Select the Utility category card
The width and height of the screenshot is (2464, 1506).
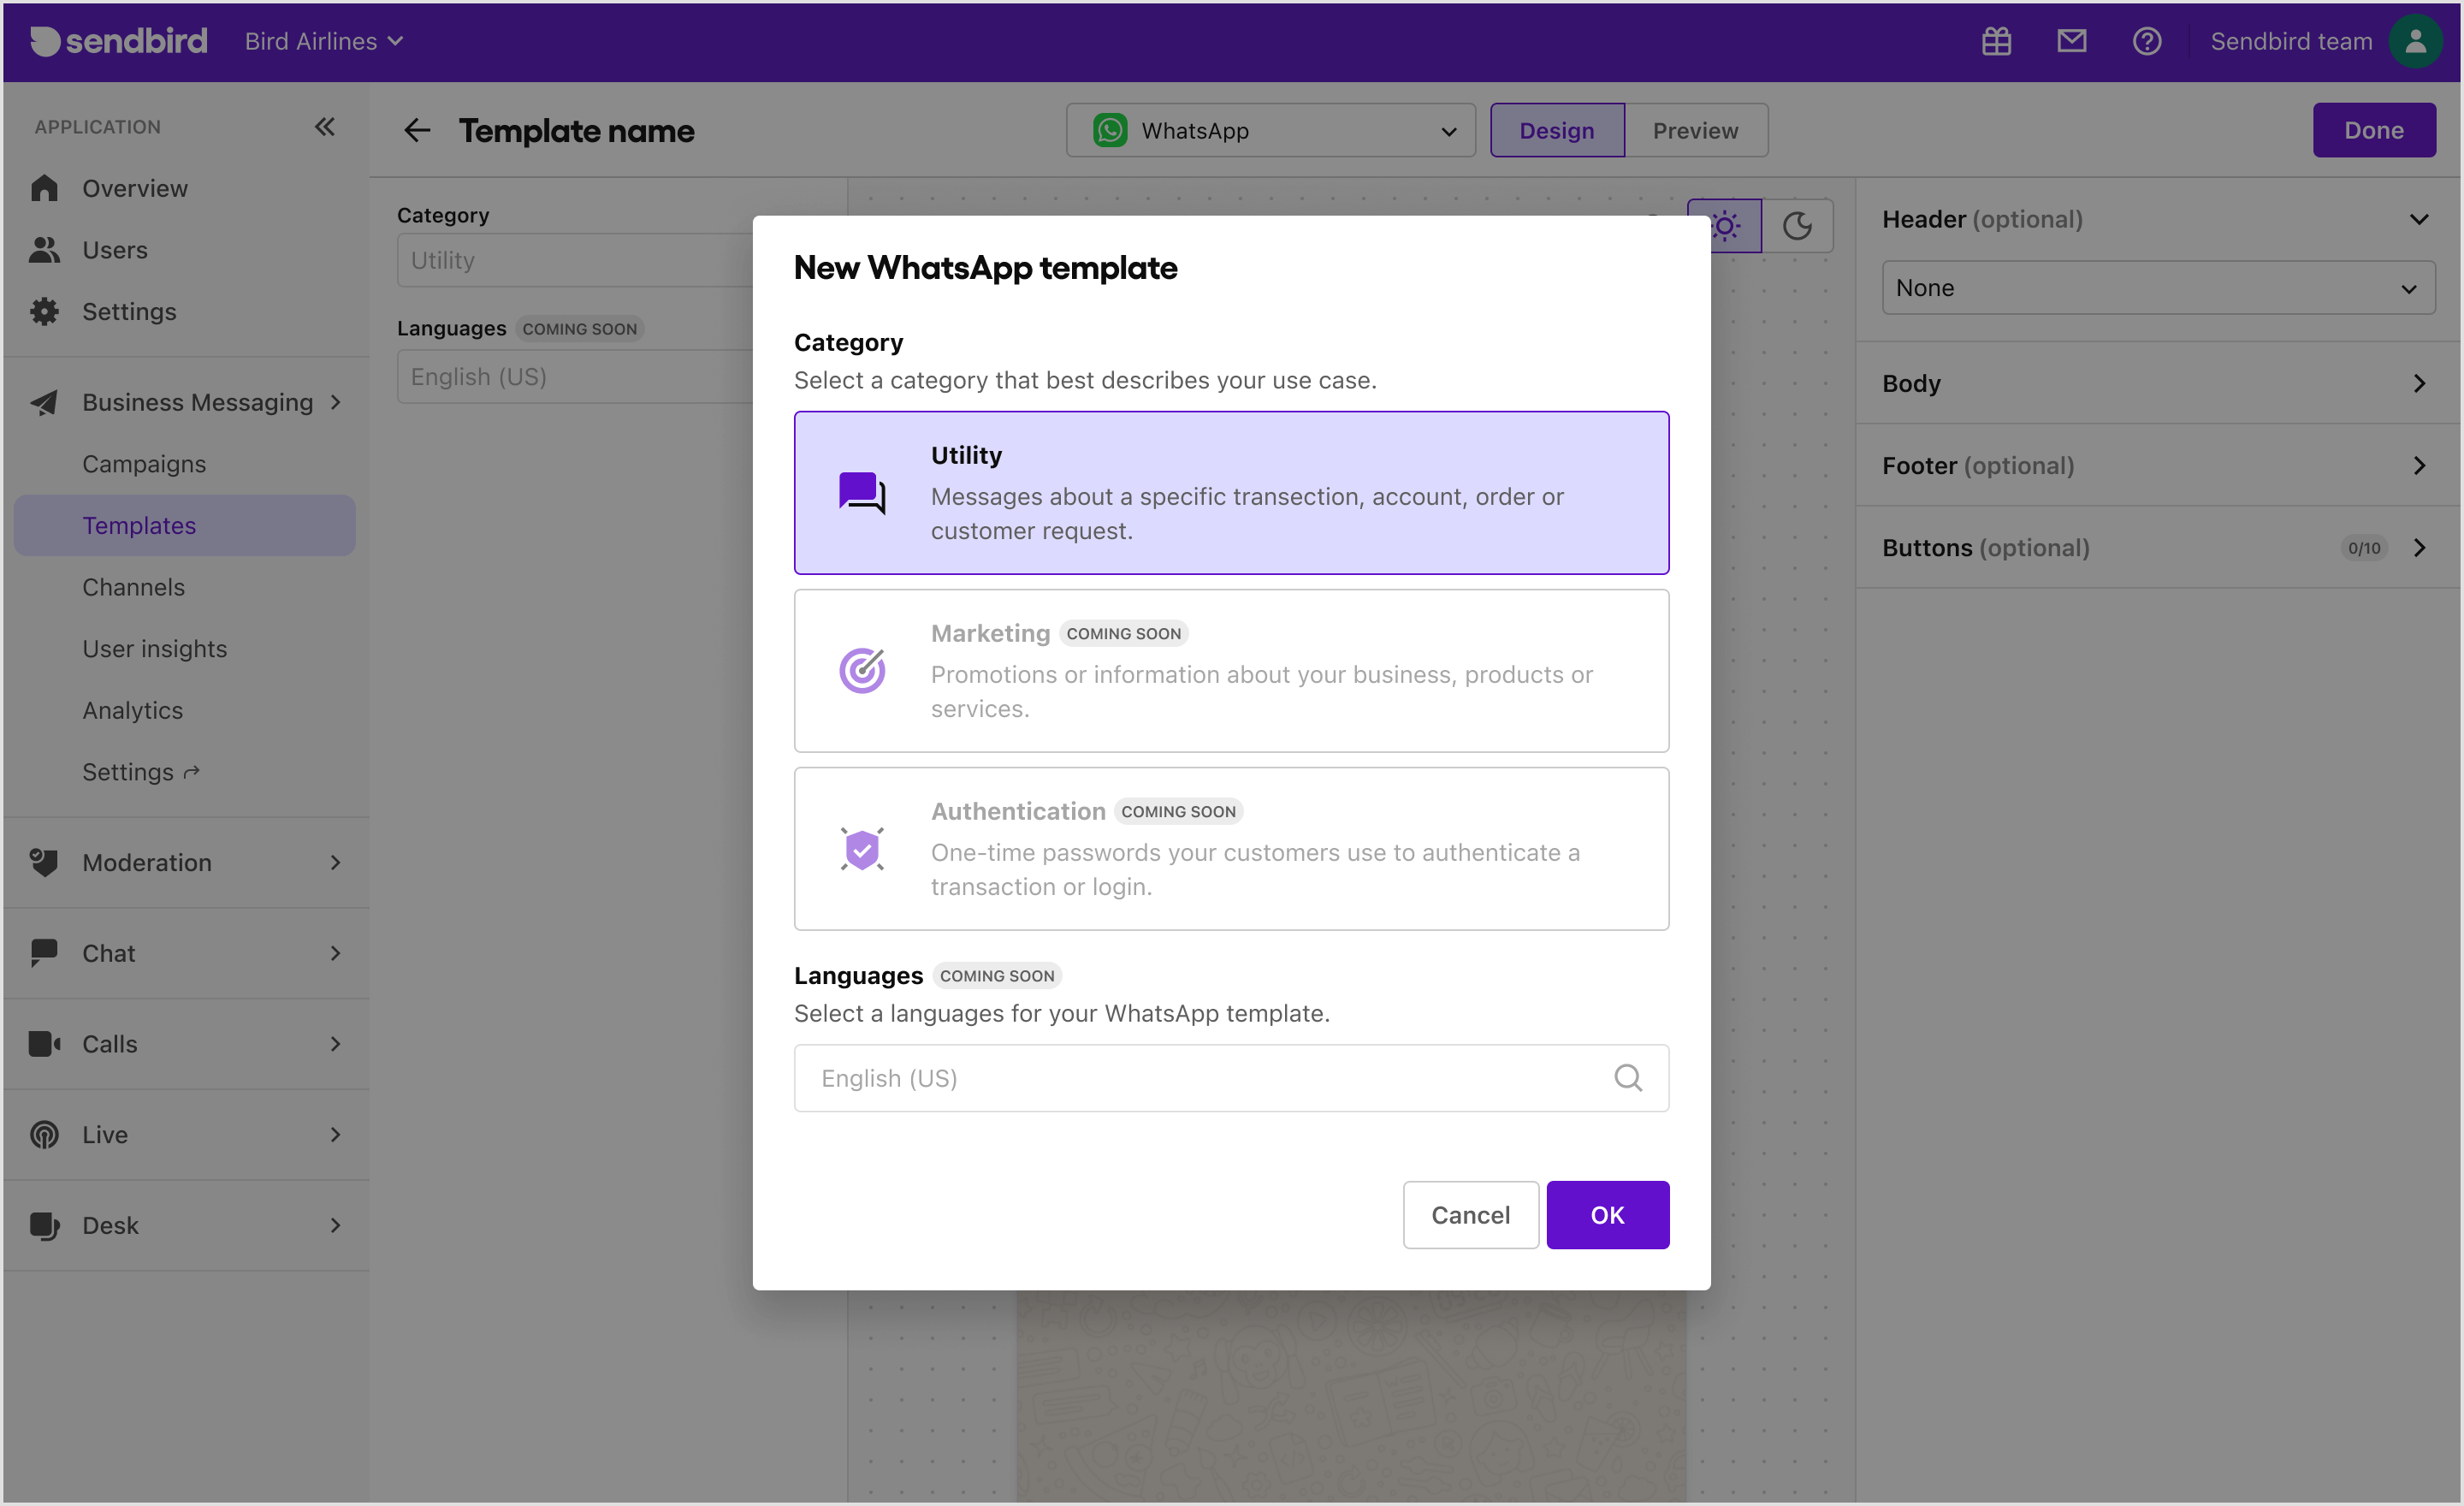click(1231, 492)
